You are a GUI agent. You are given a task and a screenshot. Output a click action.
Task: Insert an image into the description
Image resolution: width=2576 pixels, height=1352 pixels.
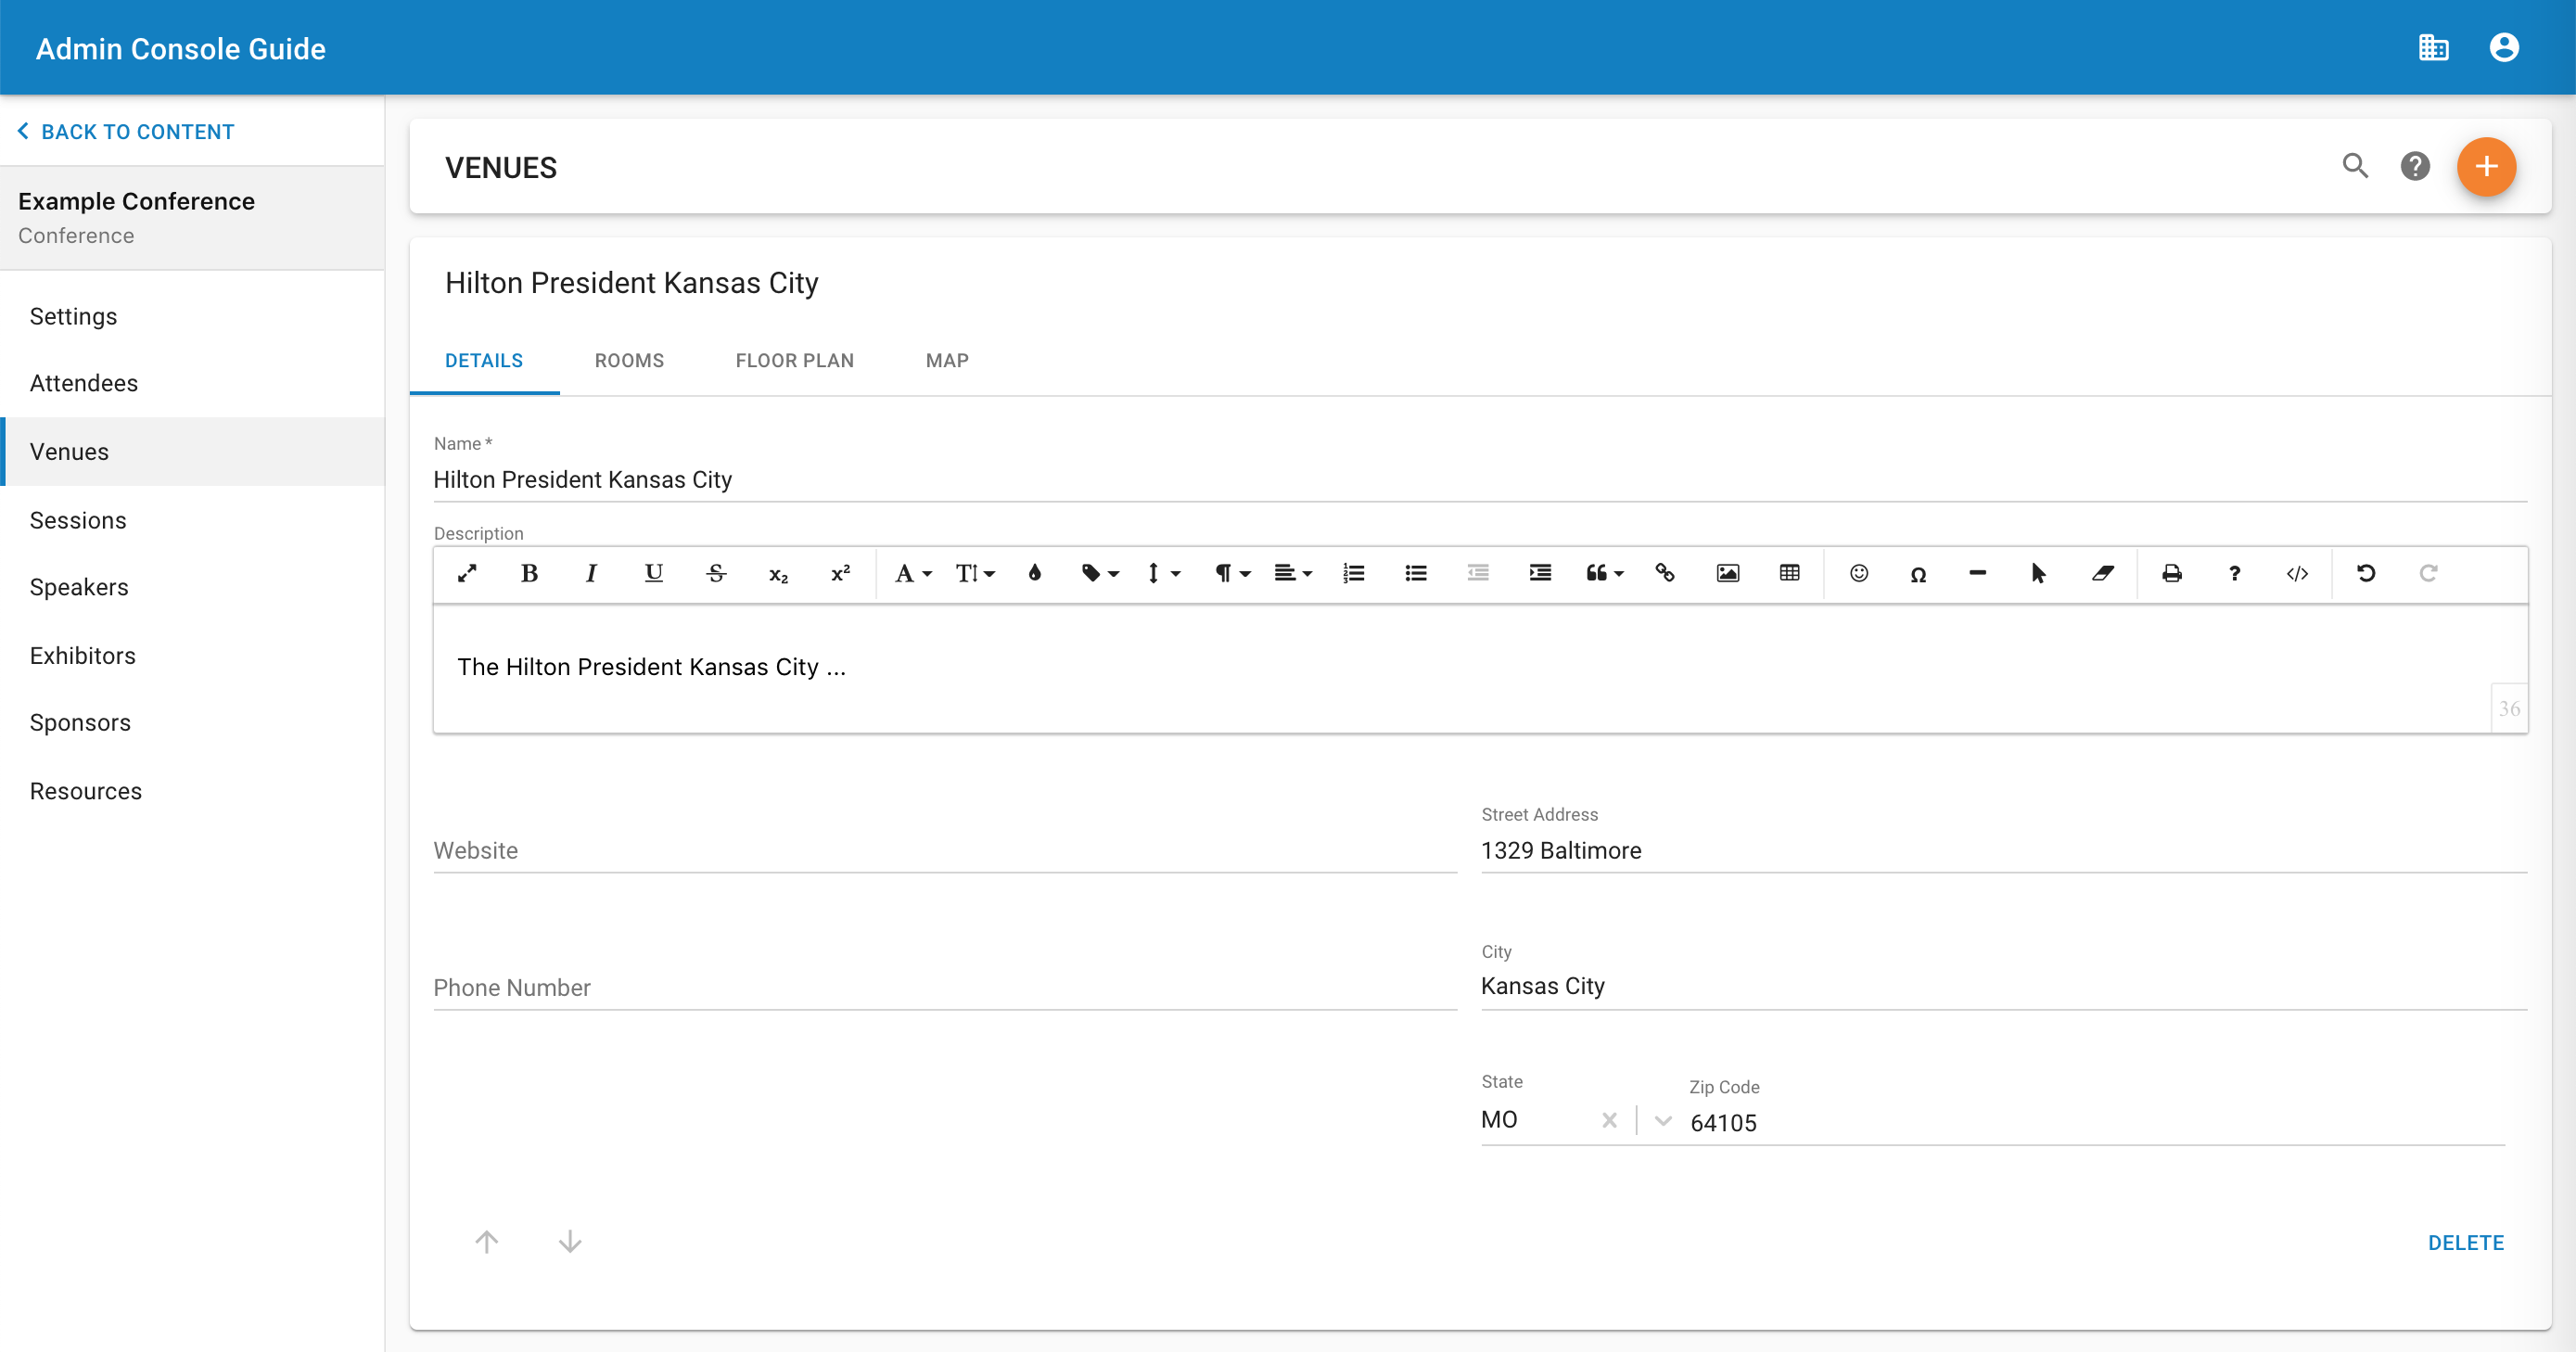point(1728,574)
